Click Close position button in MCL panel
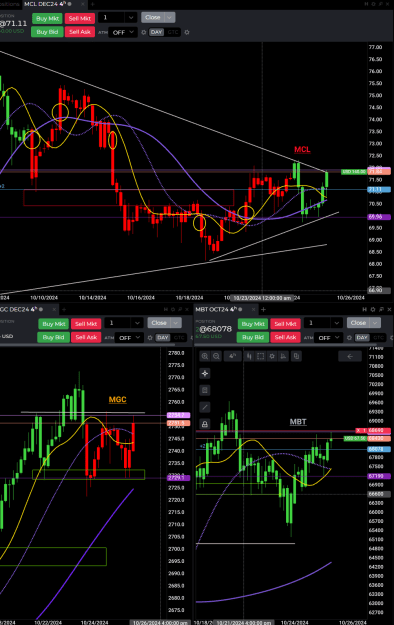394x625 pixels. click(x=153, y=18)
